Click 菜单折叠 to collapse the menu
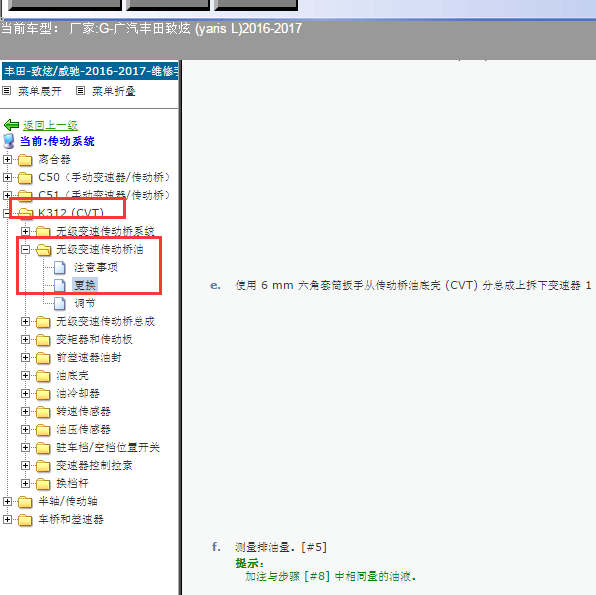This screenshot has width=596, height=595. pyautogui.click(x=114, y=91)
